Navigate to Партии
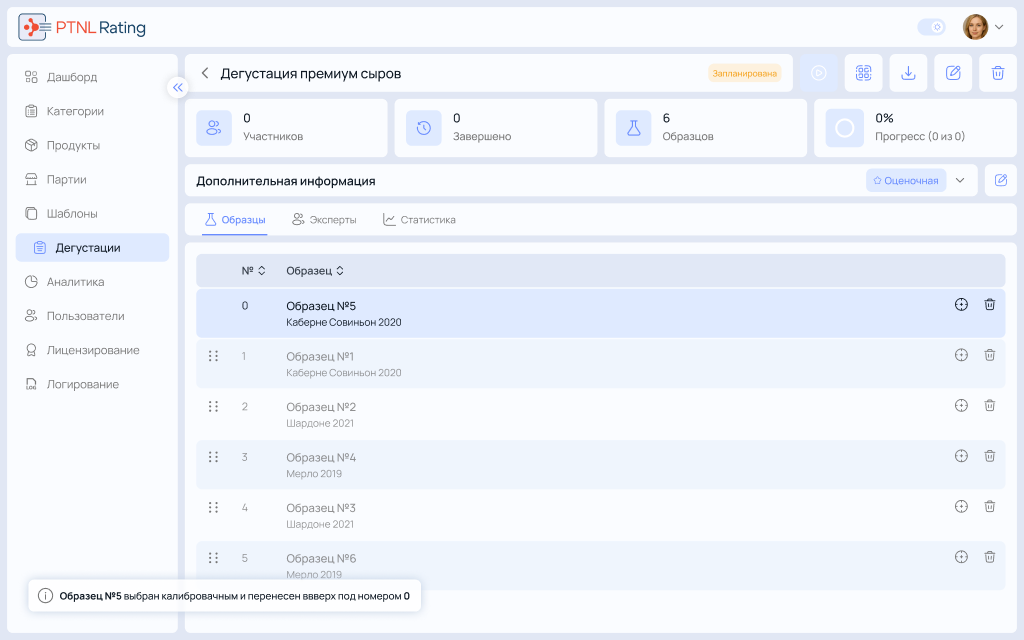This screenshot has width=1024, height=640. click(x=92, y=179)
